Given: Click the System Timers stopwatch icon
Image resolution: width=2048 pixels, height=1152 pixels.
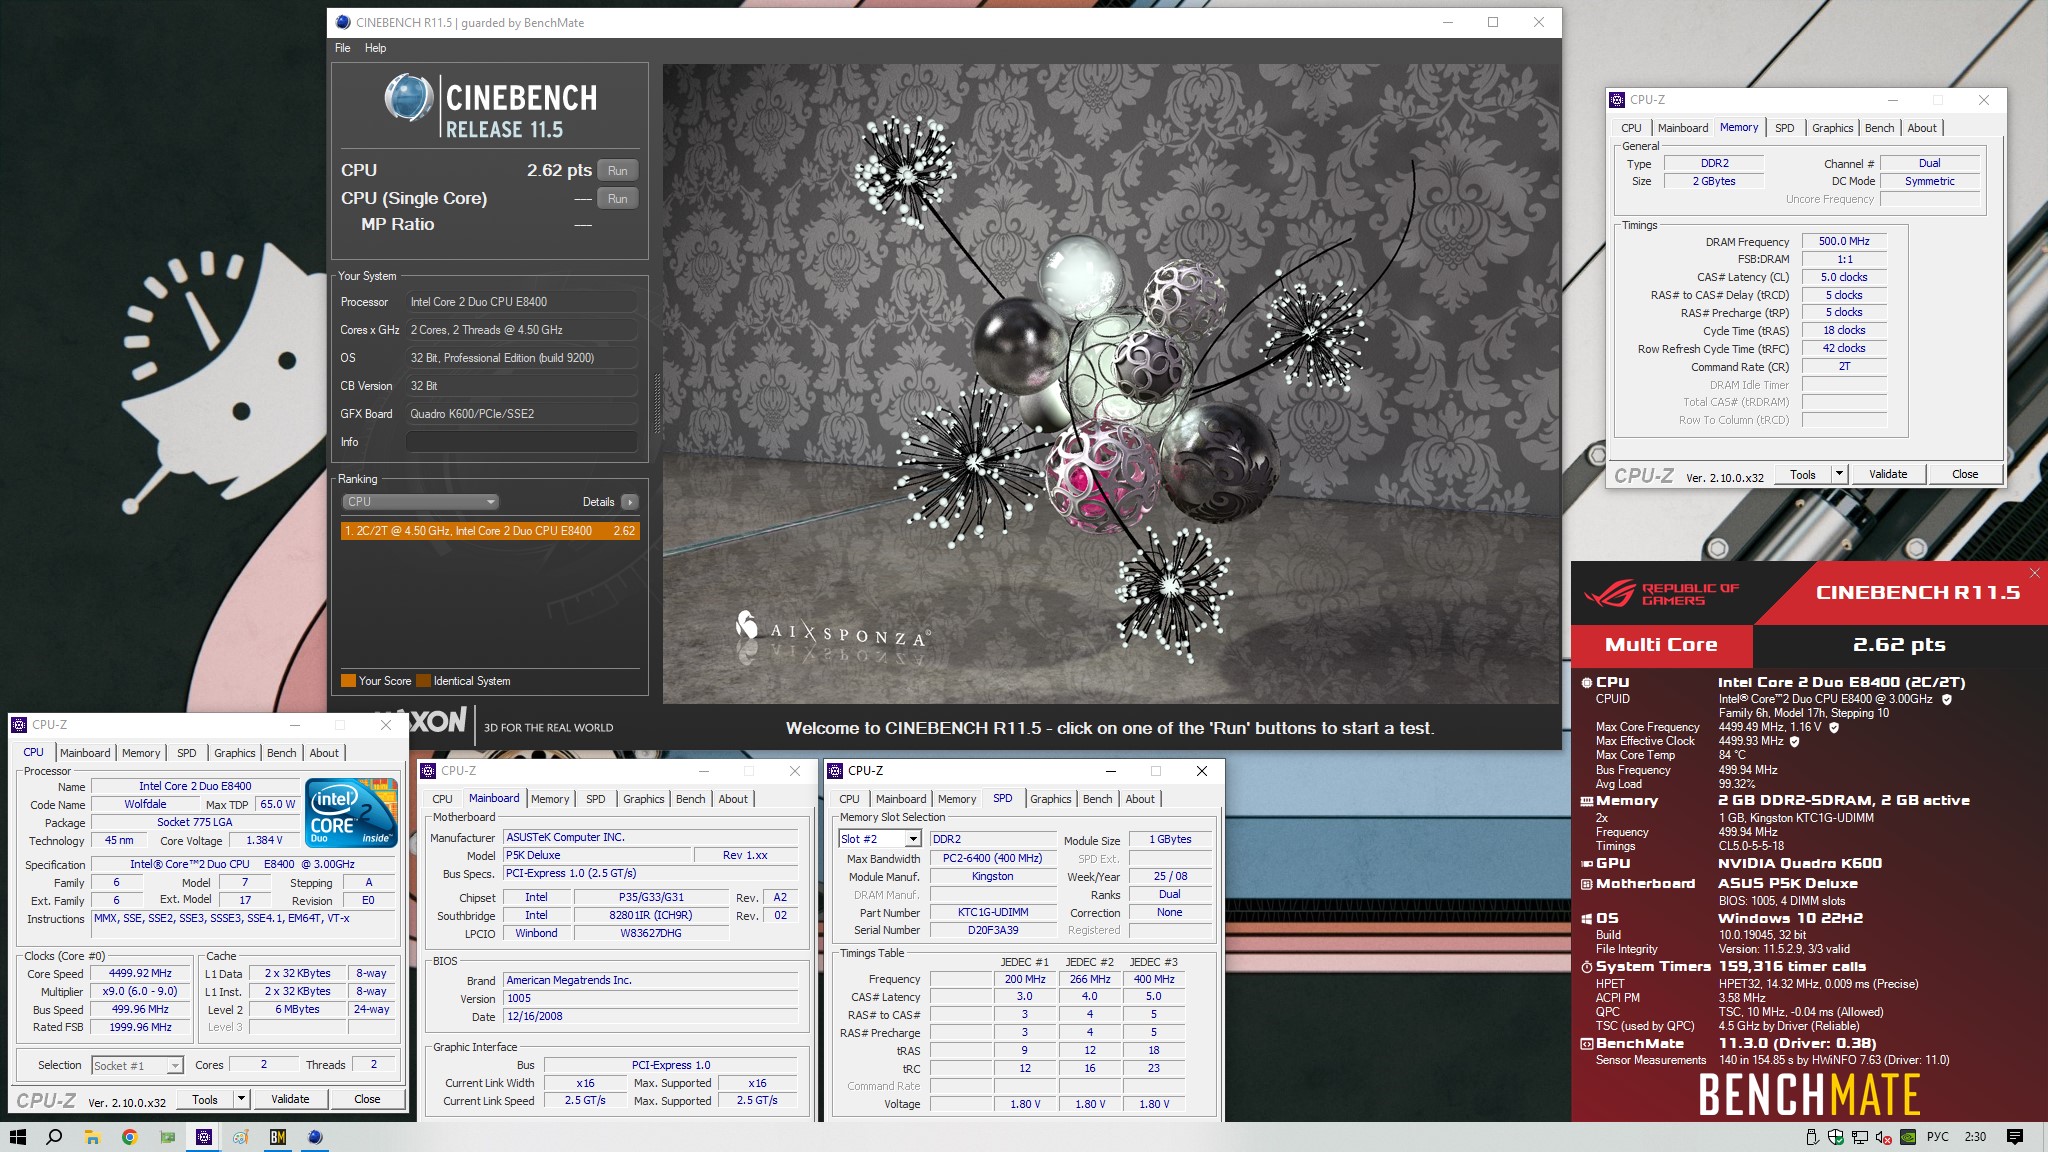Looking at the screenshot, I should click(x=1586, y=967).
